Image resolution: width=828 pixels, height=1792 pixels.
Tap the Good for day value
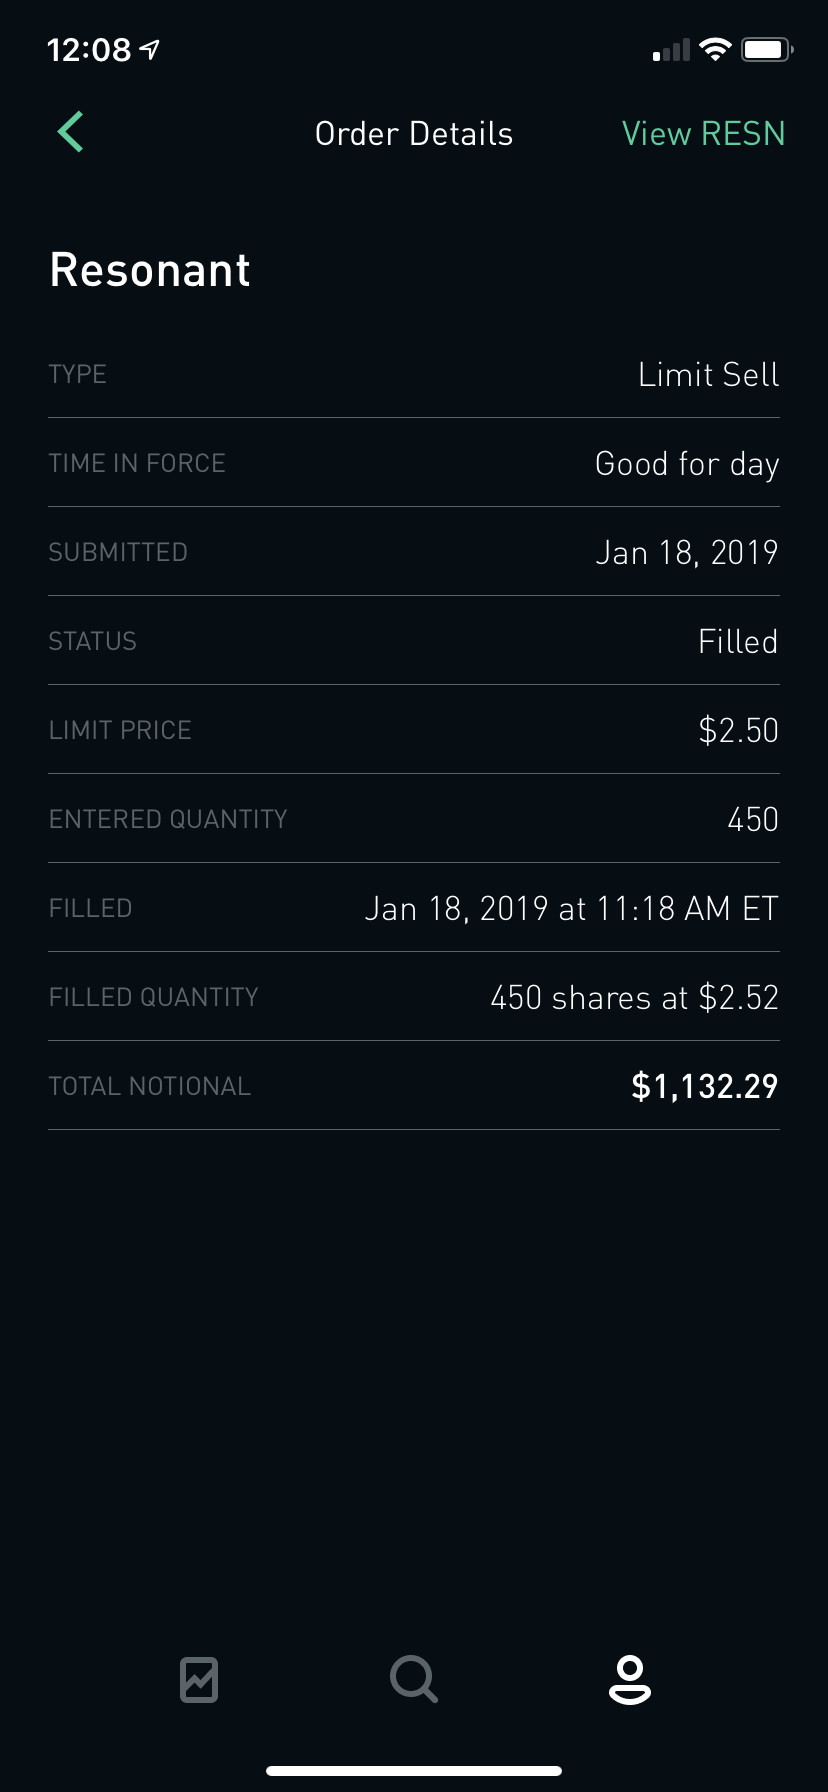[x=686, y=464]
